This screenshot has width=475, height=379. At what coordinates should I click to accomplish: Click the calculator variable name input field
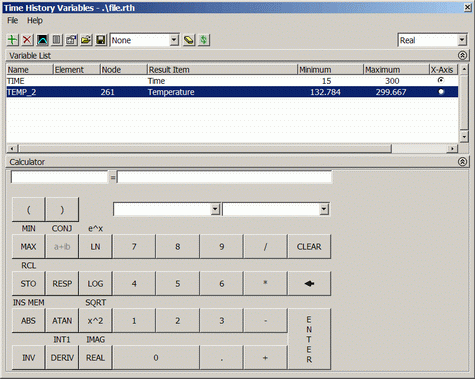[x=59, y=177]
